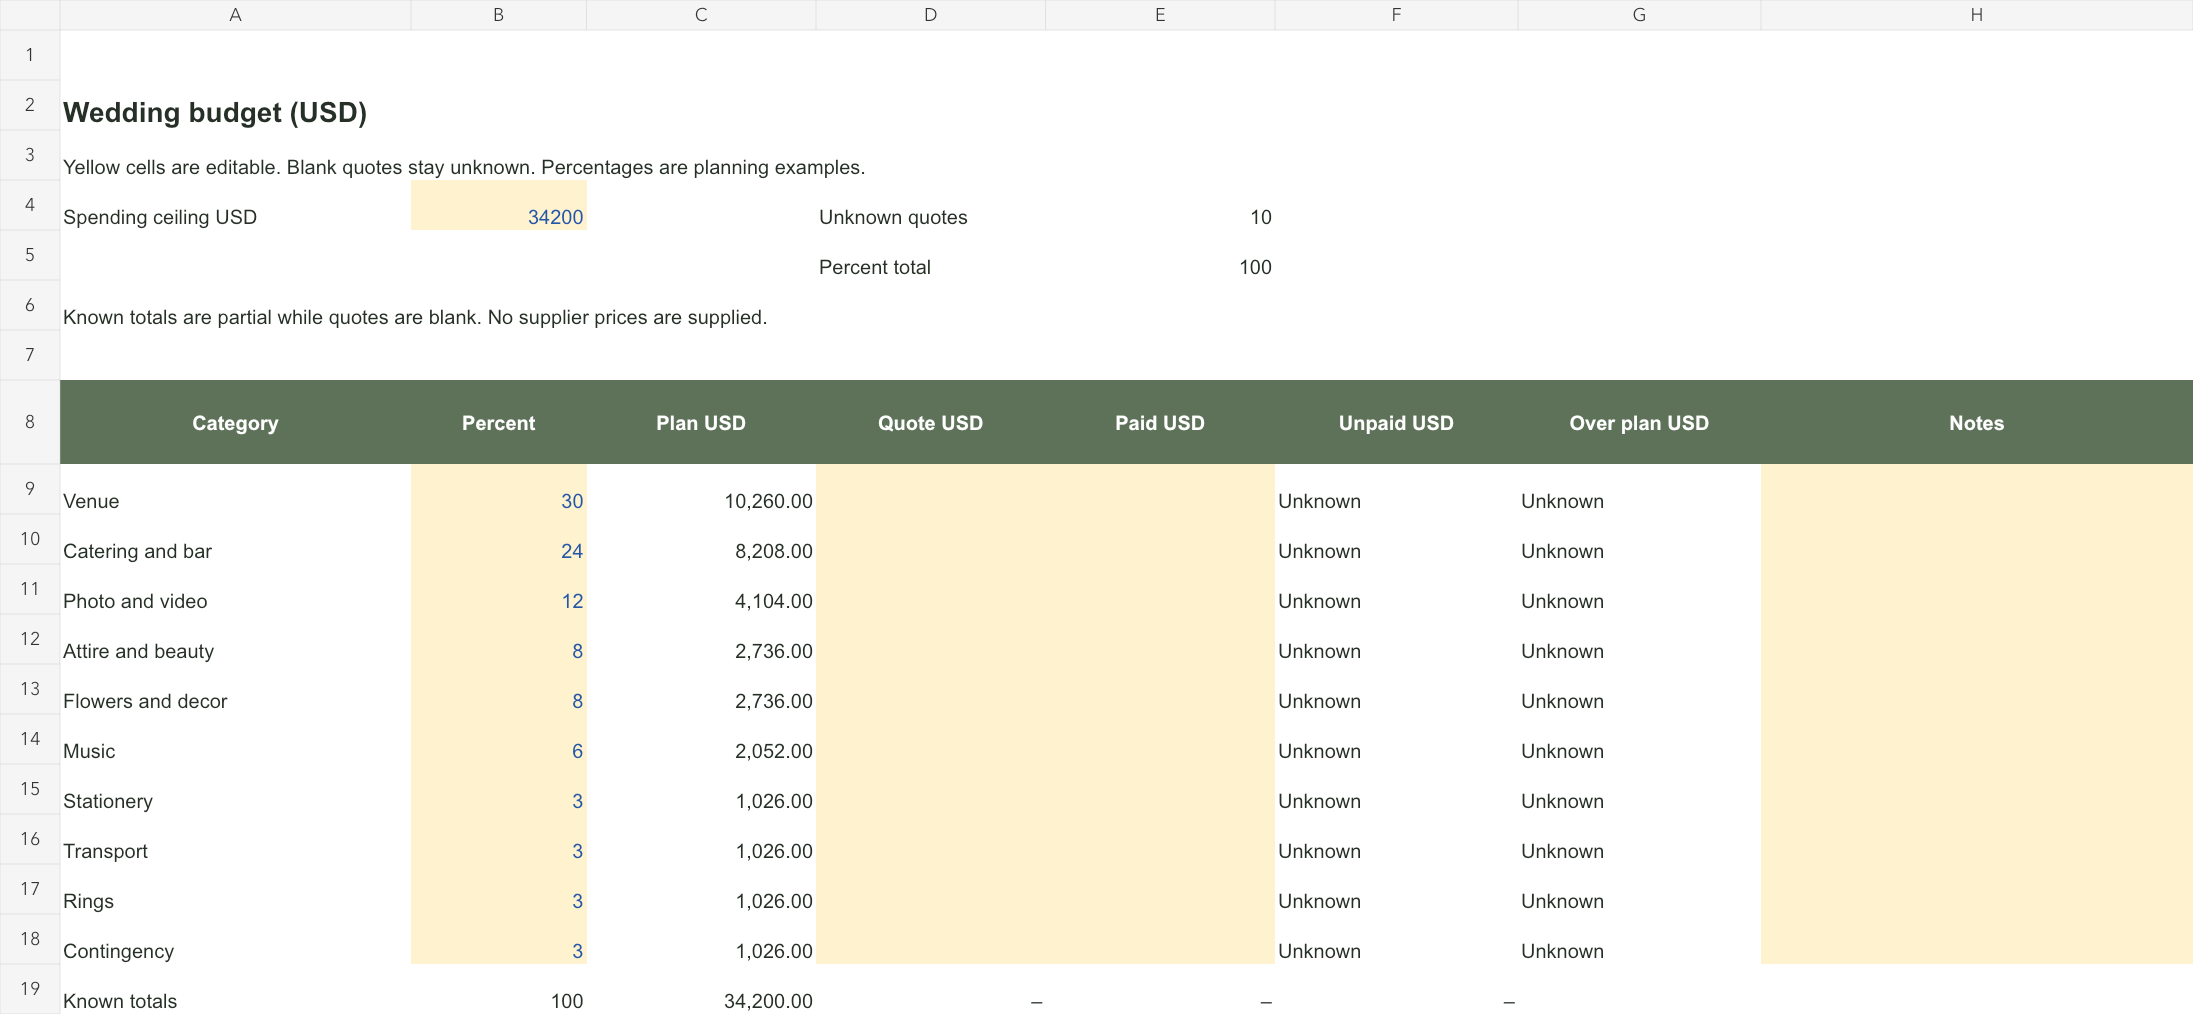Select the Contingency Quote USD cell

(x=930, y=939)
